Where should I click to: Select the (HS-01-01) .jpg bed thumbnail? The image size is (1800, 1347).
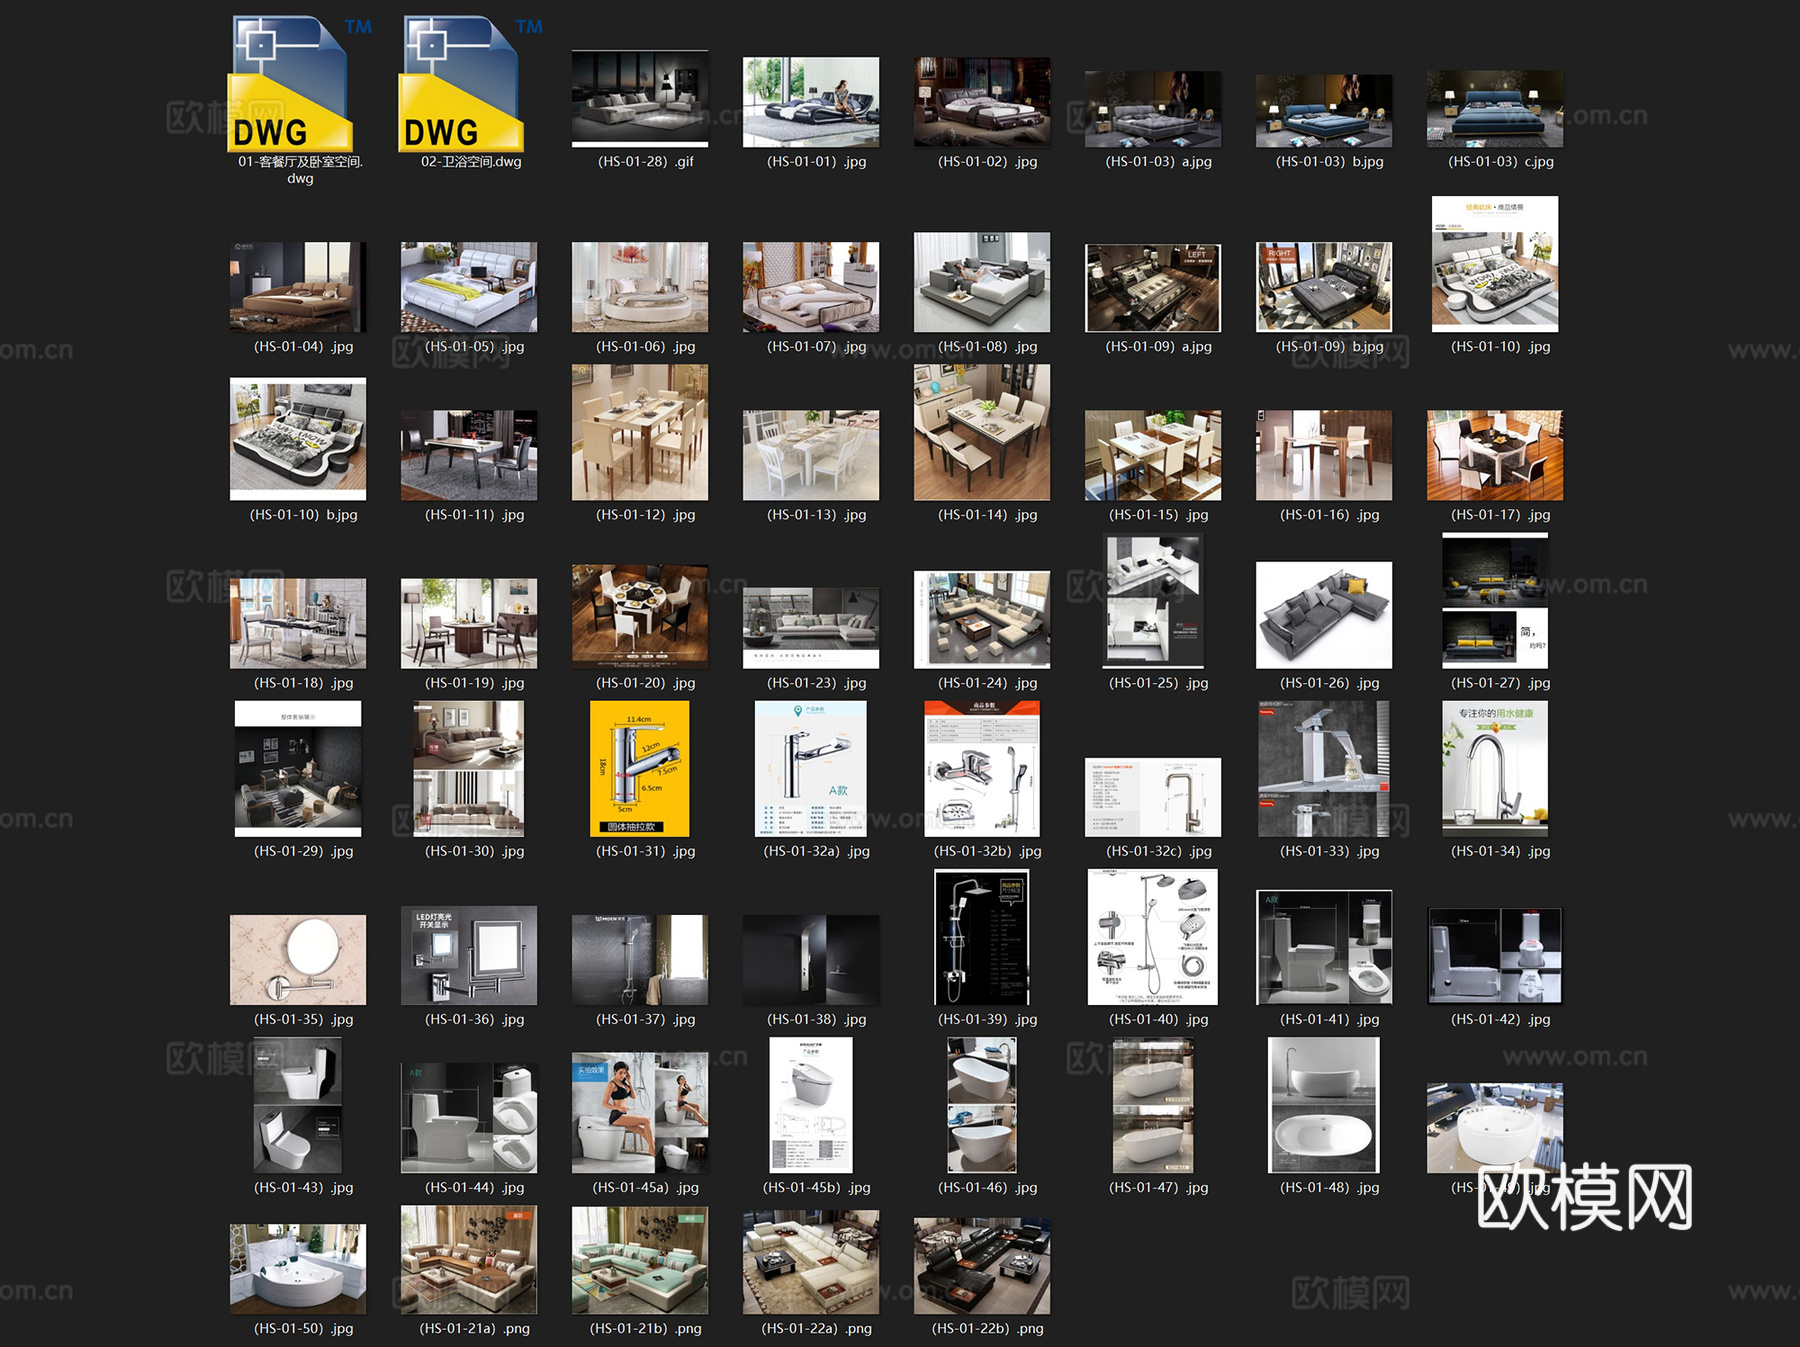click(811, 102)
